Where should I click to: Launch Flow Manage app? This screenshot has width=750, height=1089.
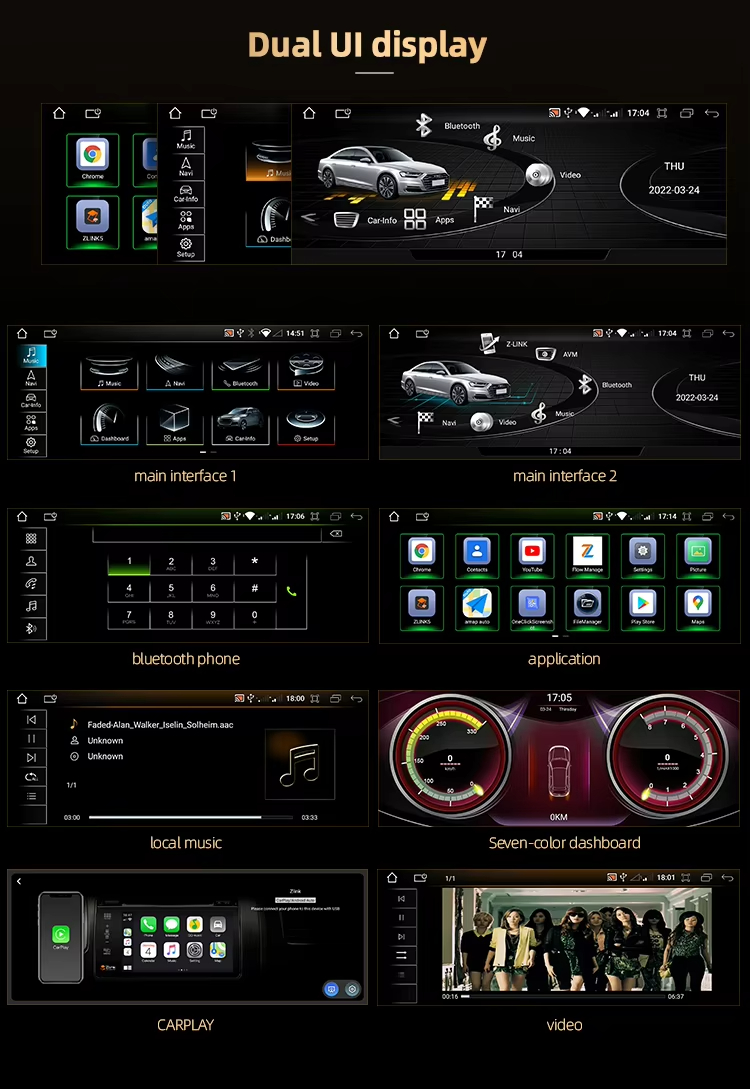click(x=588, y=556)
